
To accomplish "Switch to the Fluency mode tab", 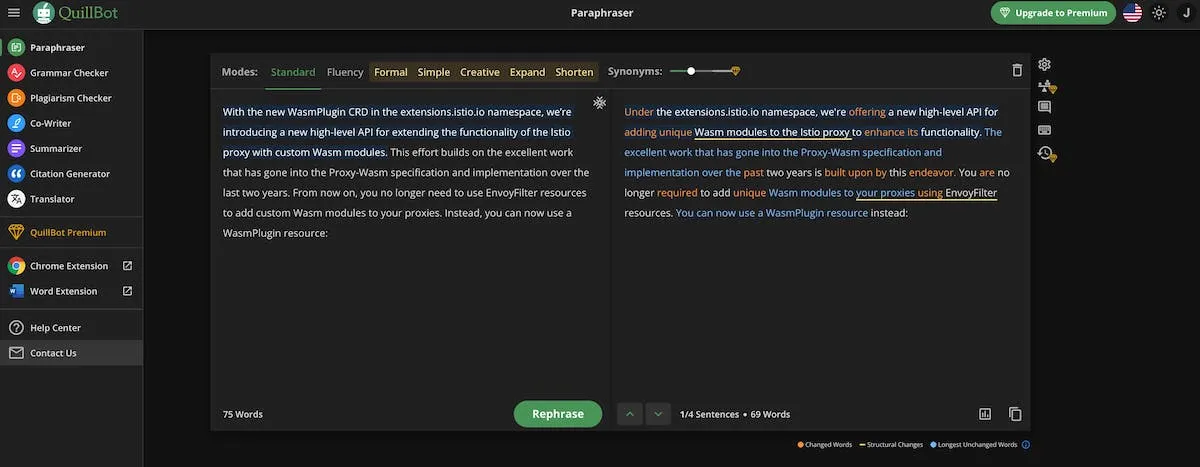I will click(x=345, y=72).
